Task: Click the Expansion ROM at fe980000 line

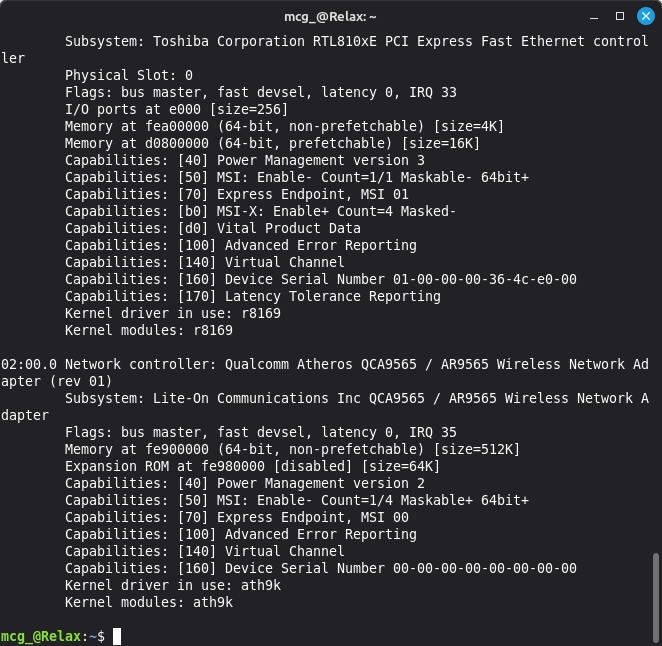Action: coord(252,466)
